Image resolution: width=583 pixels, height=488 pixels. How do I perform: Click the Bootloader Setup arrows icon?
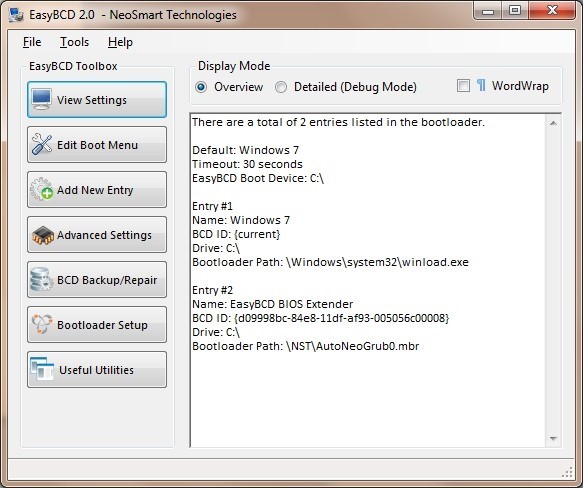(42, 324)
